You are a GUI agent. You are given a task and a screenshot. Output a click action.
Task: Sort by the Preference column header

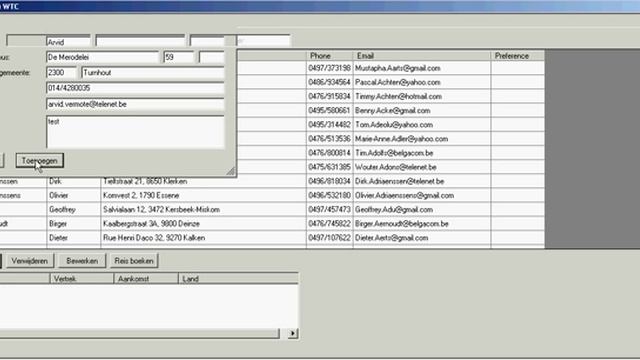pos(518,56)
